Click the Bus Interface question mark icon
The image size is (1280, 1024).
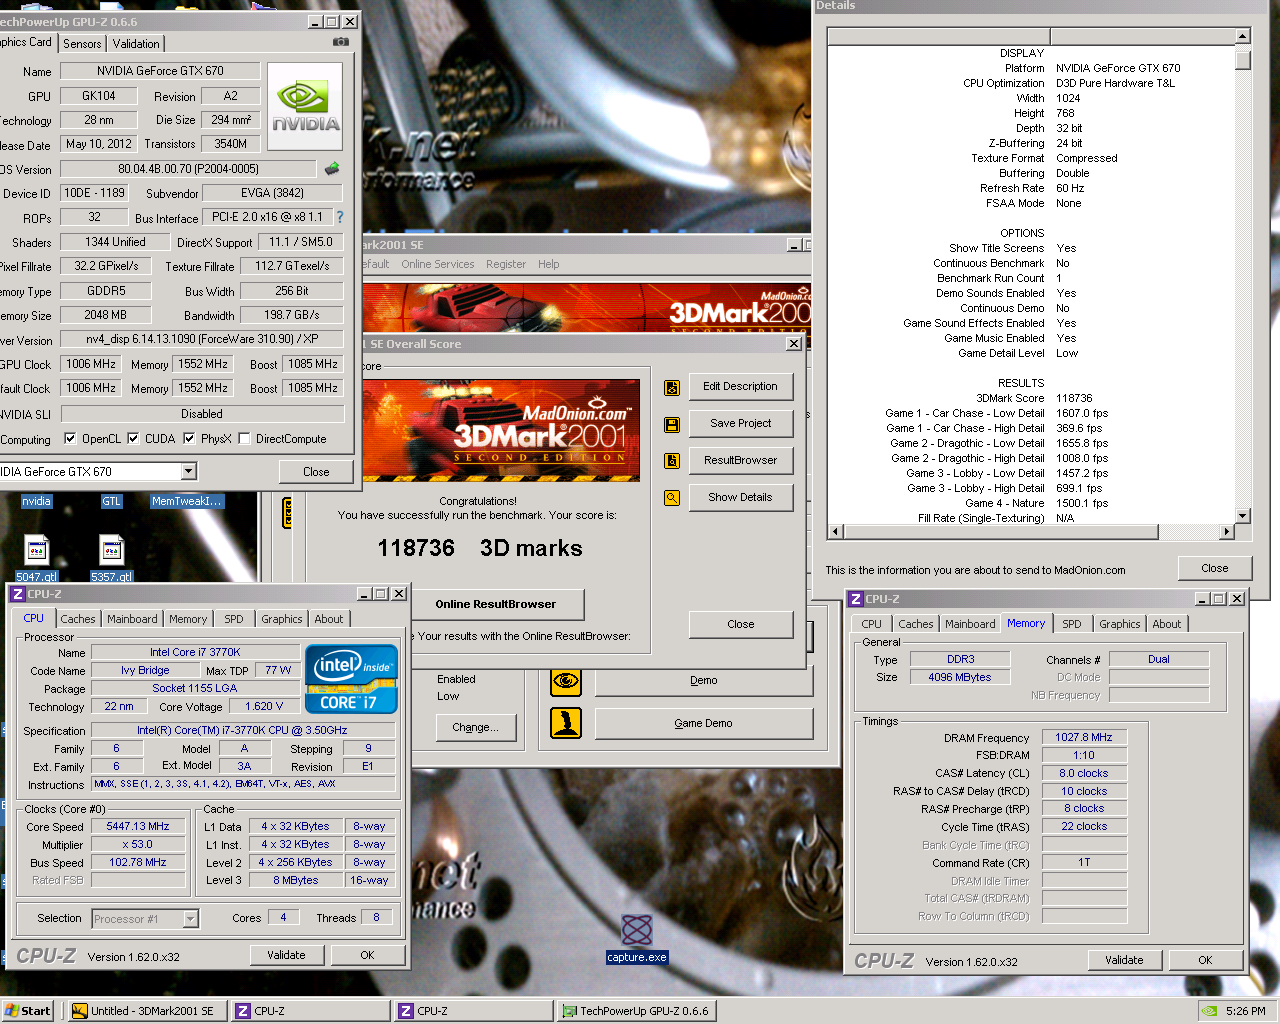pyautogui.click(x=340, y=216)
